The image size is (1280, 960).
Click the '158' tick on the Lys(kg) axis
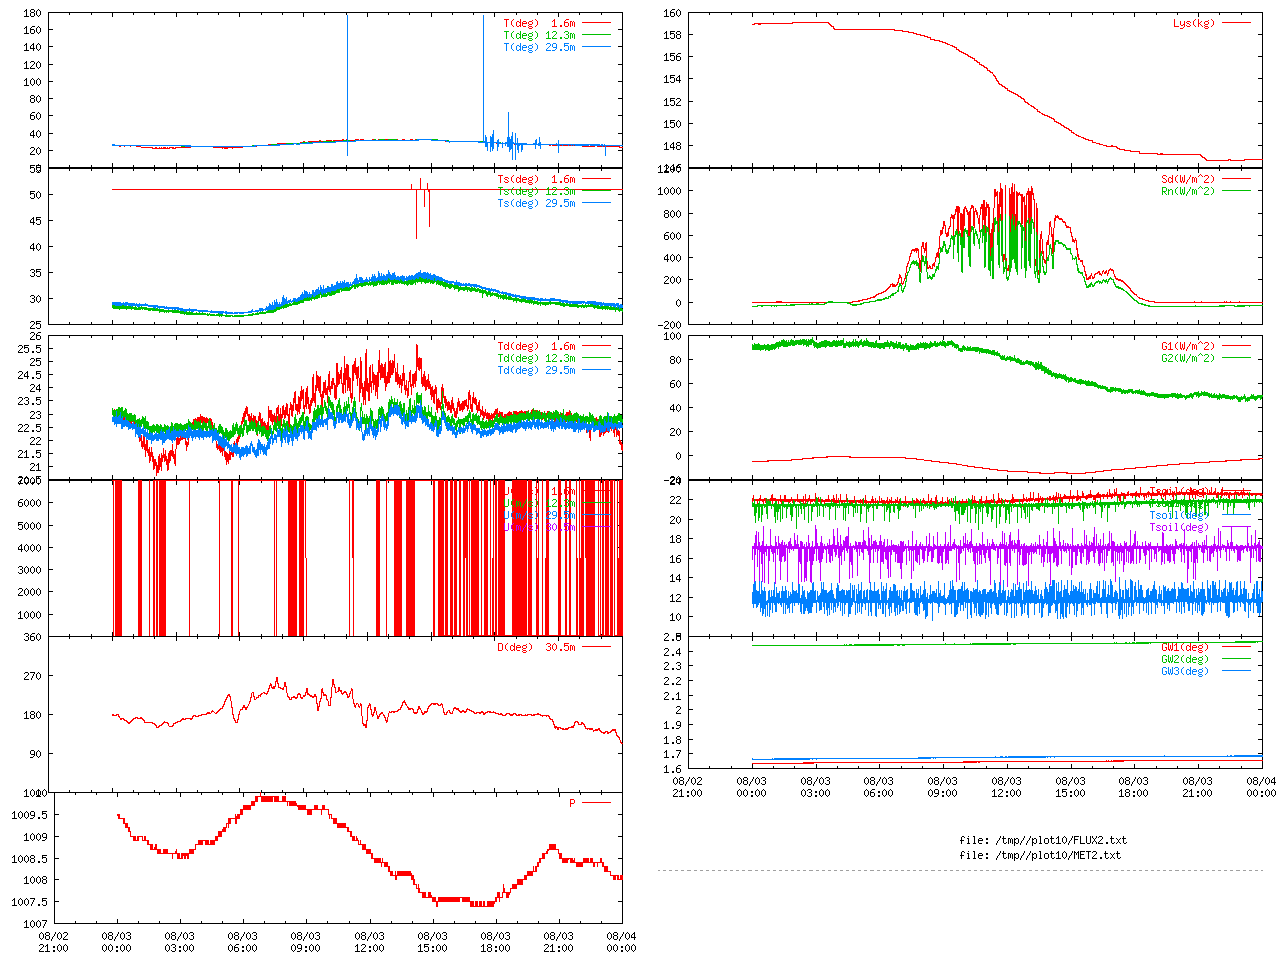pos(672,35)
